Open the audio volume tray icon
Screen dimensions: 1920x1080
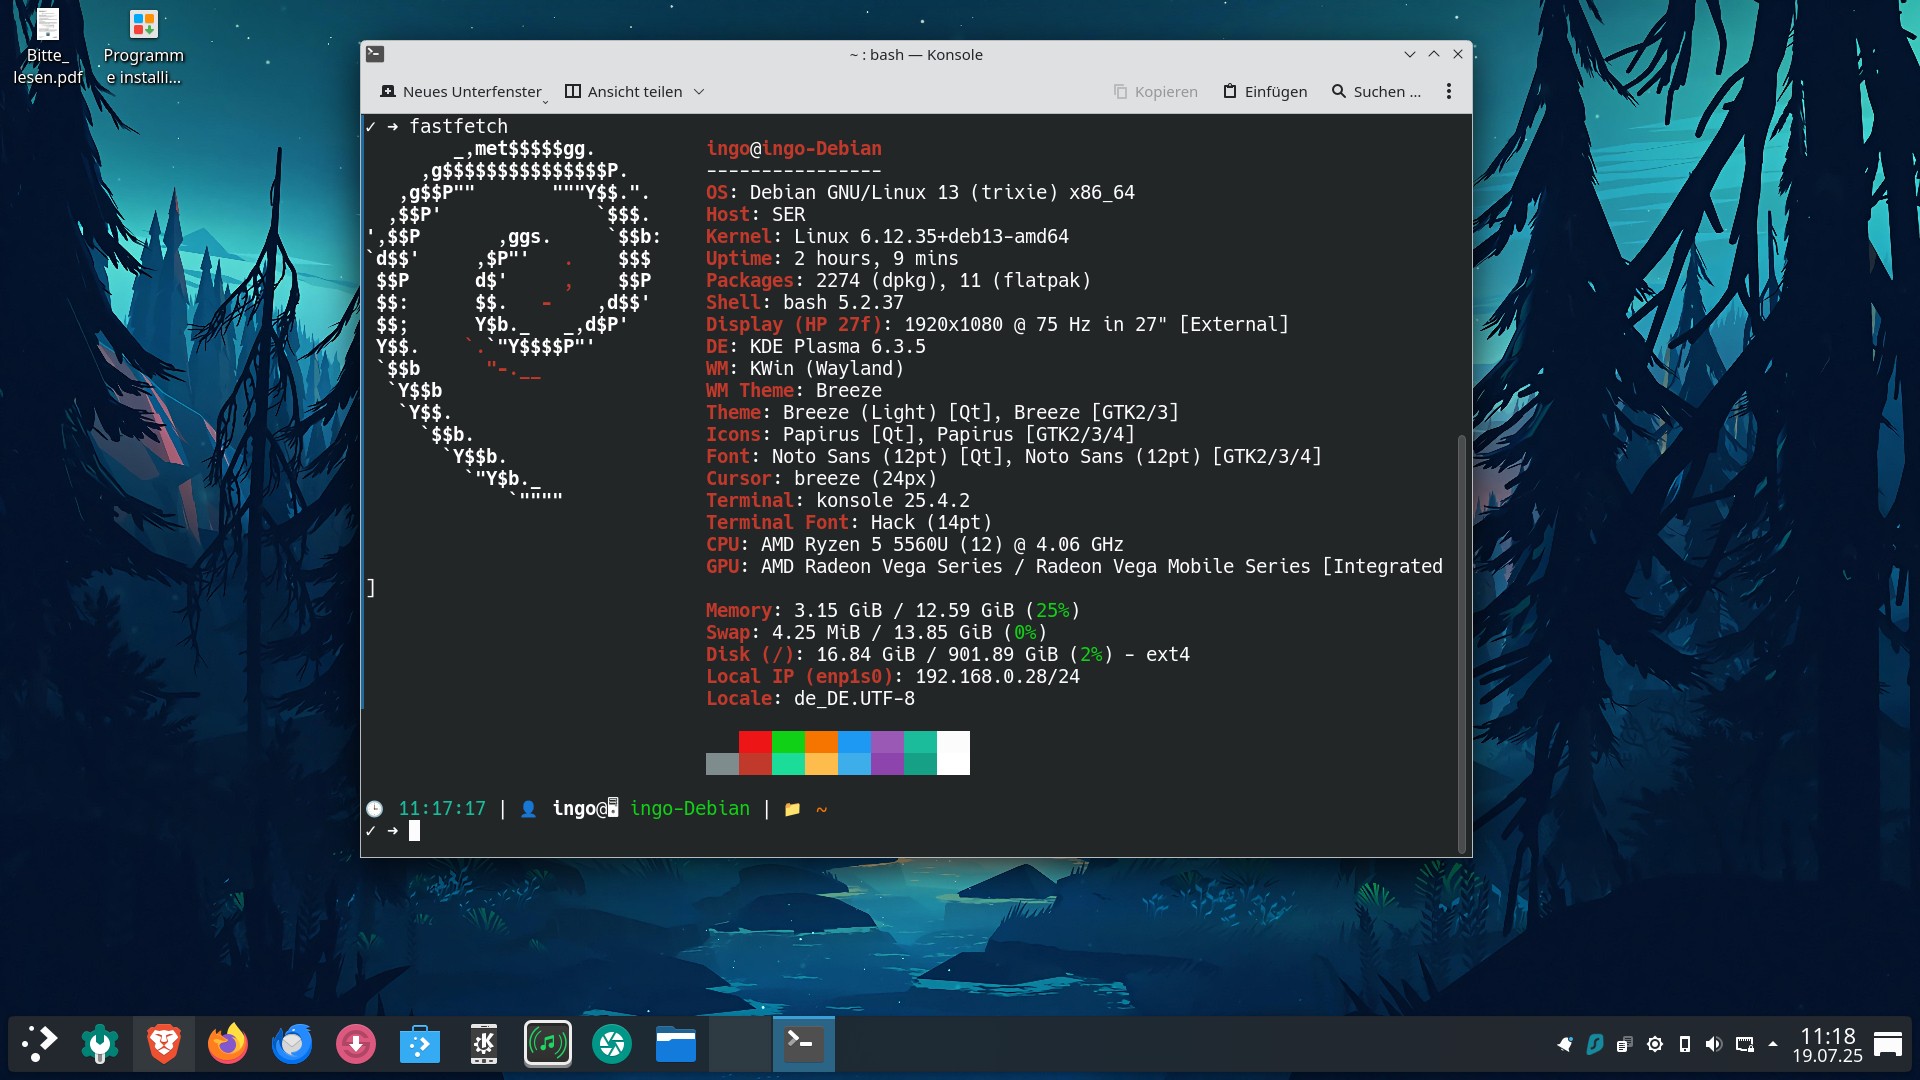click(1714, 1044)
